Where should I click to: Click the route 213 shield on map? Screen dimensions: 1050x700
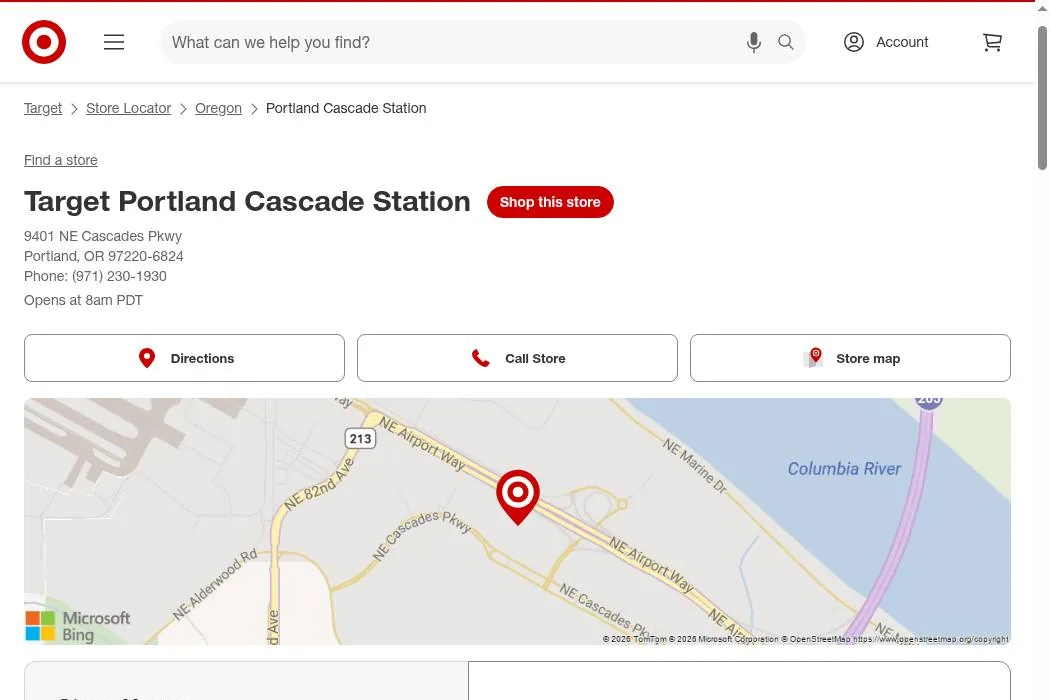360,439
